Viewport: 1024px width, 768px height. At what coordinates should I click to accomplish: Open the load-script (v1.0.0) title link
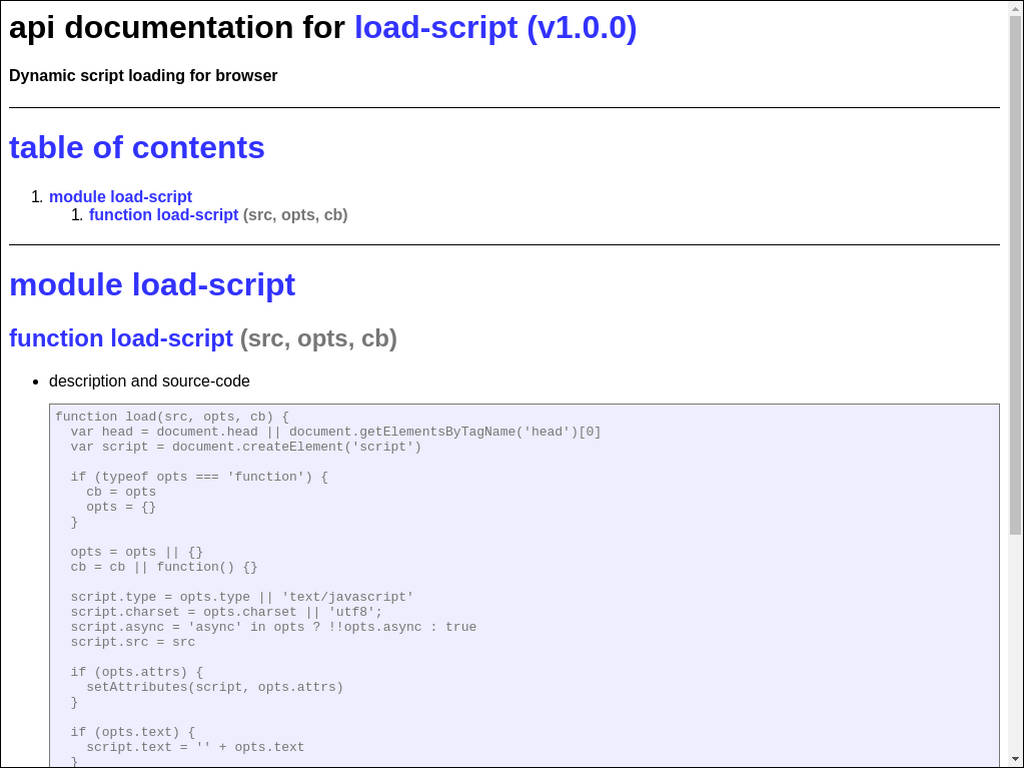pos(495,28)
